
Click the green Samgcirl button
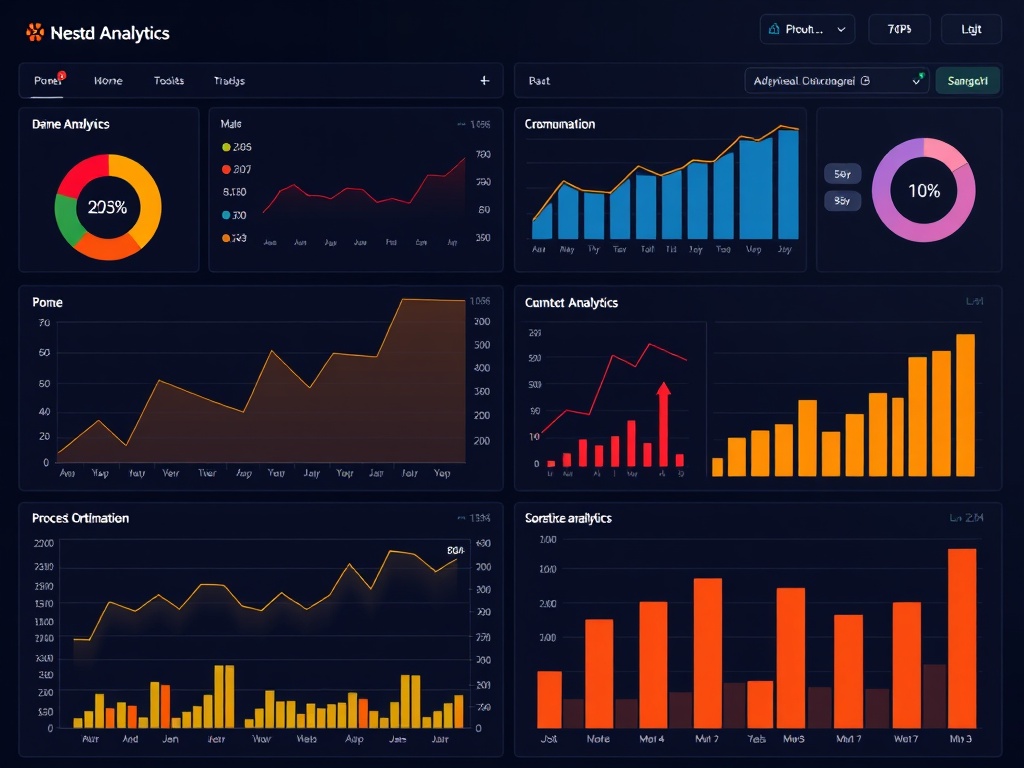pyautogui.click(x=967, y=81)
